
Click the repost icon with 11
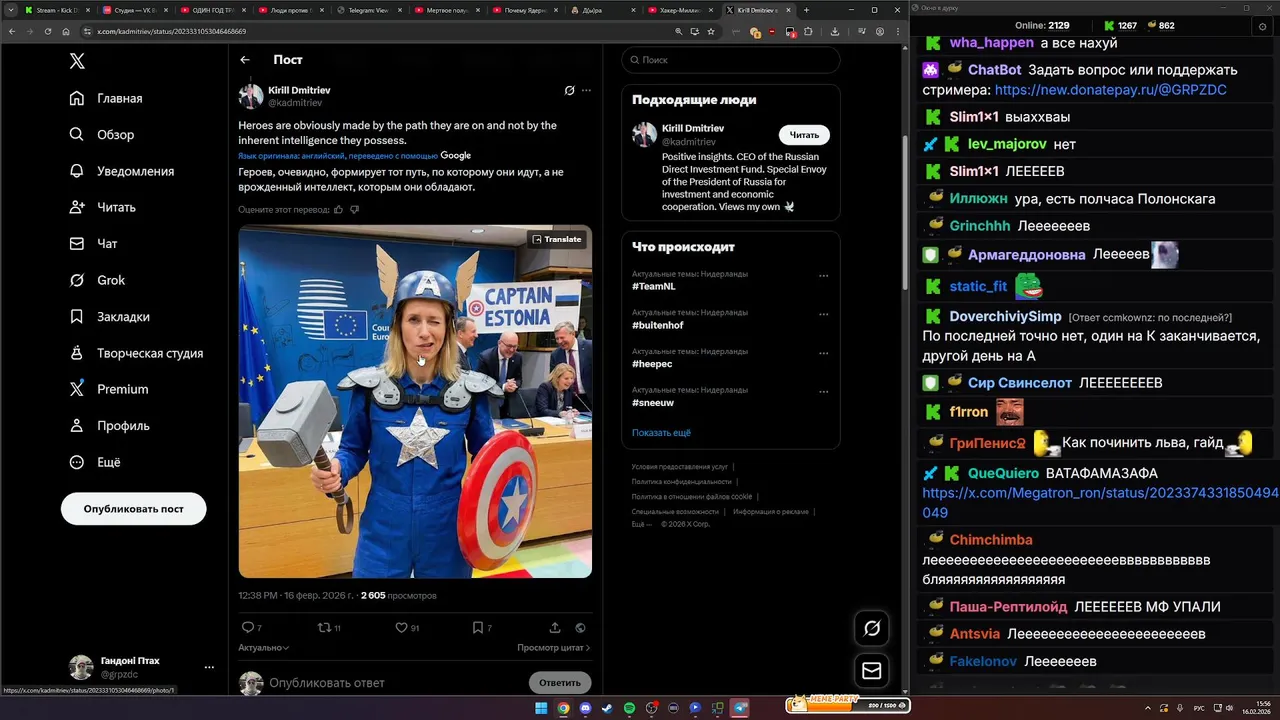coord(323,628)
